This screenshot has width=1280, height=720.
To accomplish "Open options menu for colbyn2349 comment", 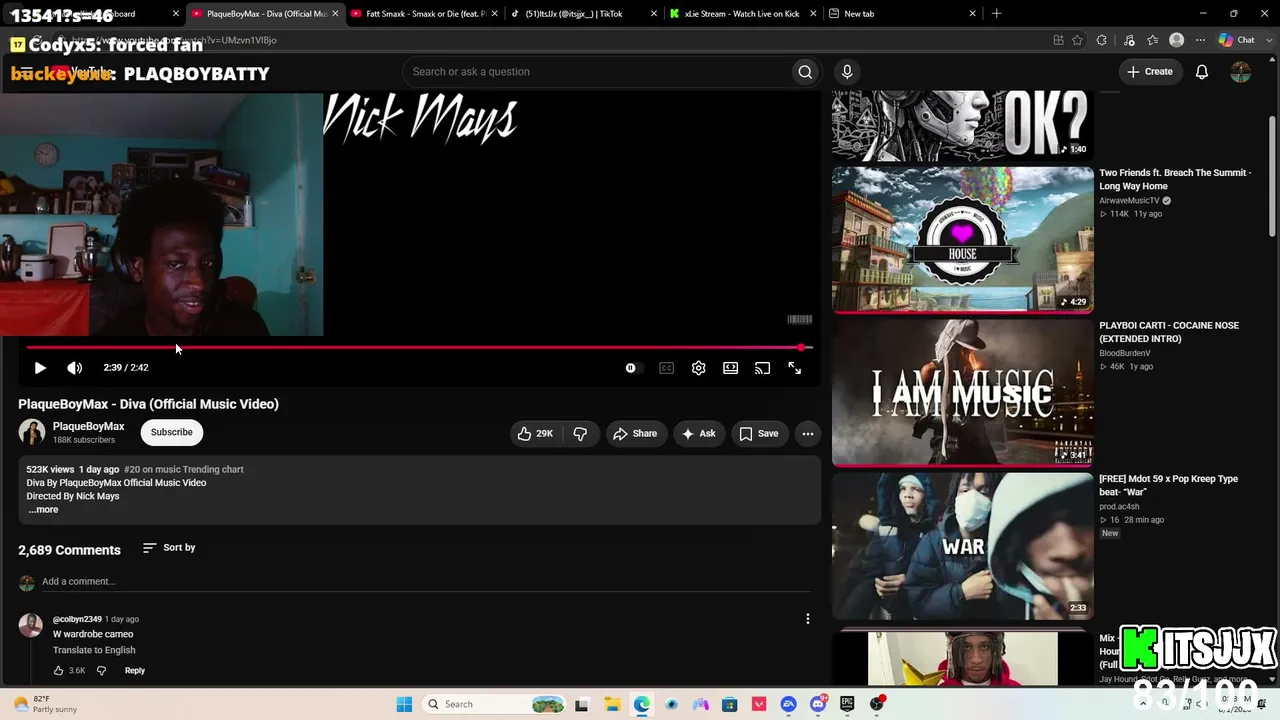I will (808, 619).
